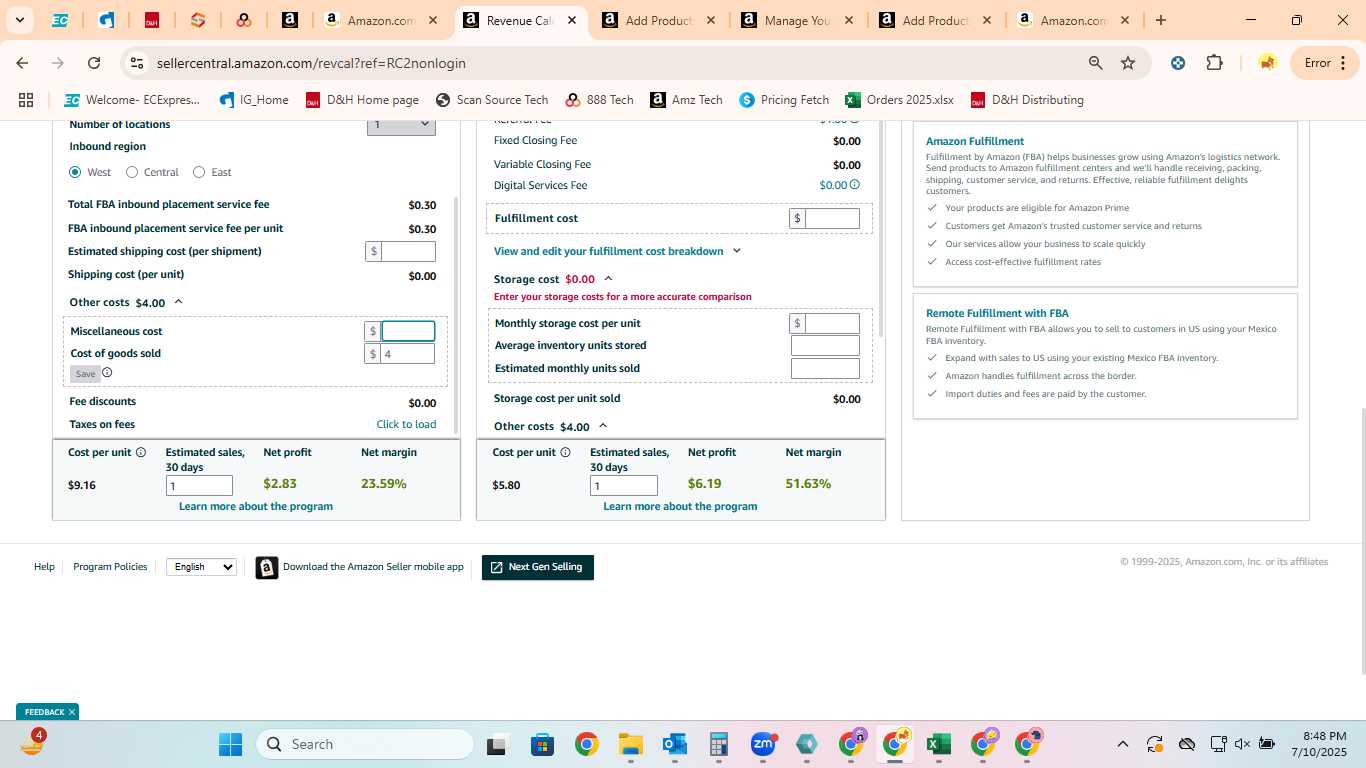Open the English language selector
1366x768 pixels.
(x=201, y=567)
